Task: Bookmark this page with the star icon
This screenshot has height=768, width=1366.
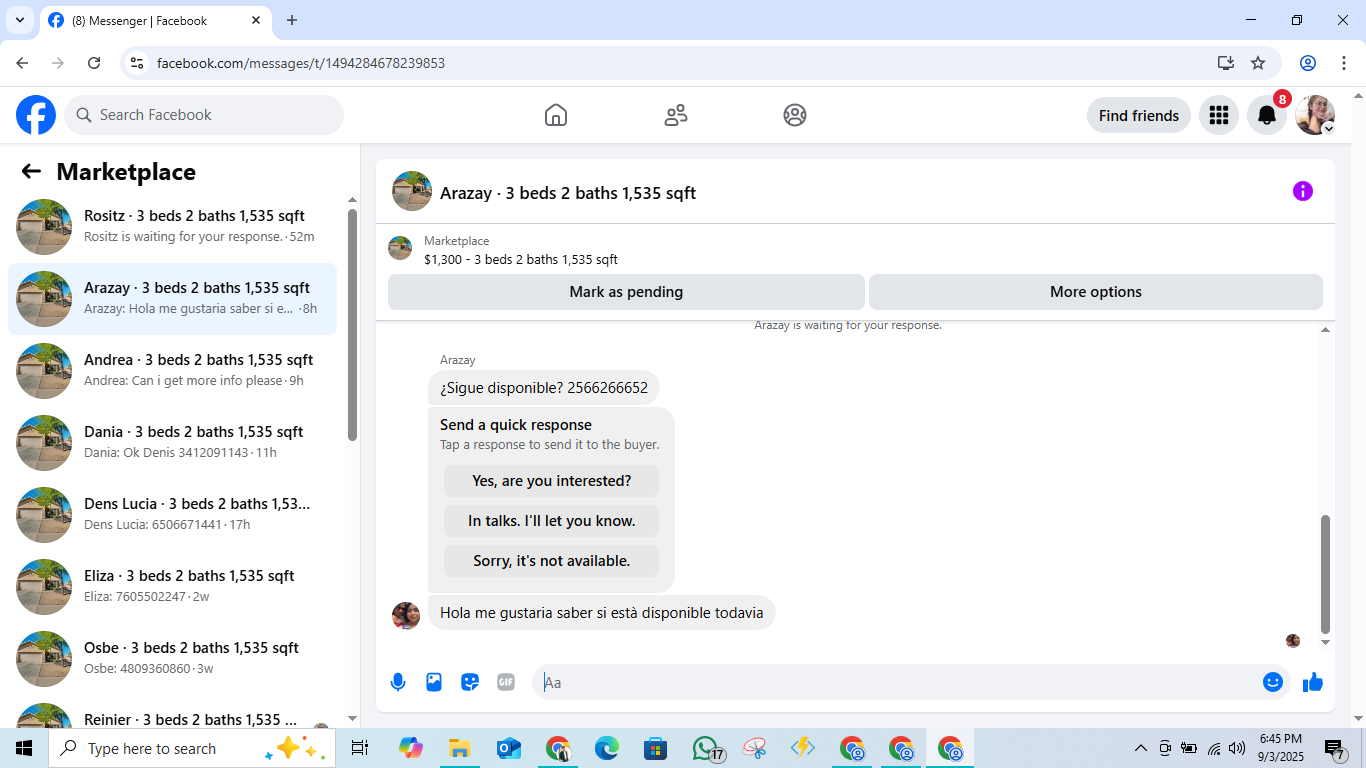Action: coord(1258,63)
